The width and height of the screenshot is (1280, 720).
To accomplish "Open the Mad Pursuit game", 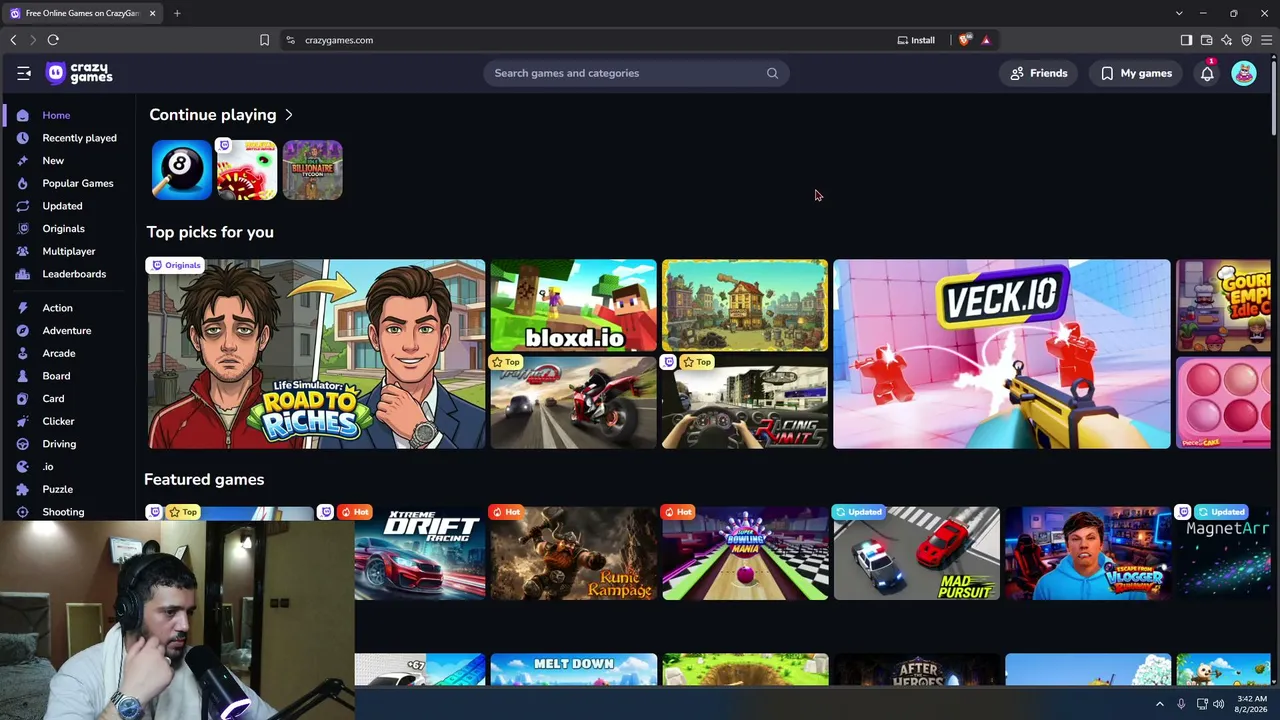I will tap(916, 553).
